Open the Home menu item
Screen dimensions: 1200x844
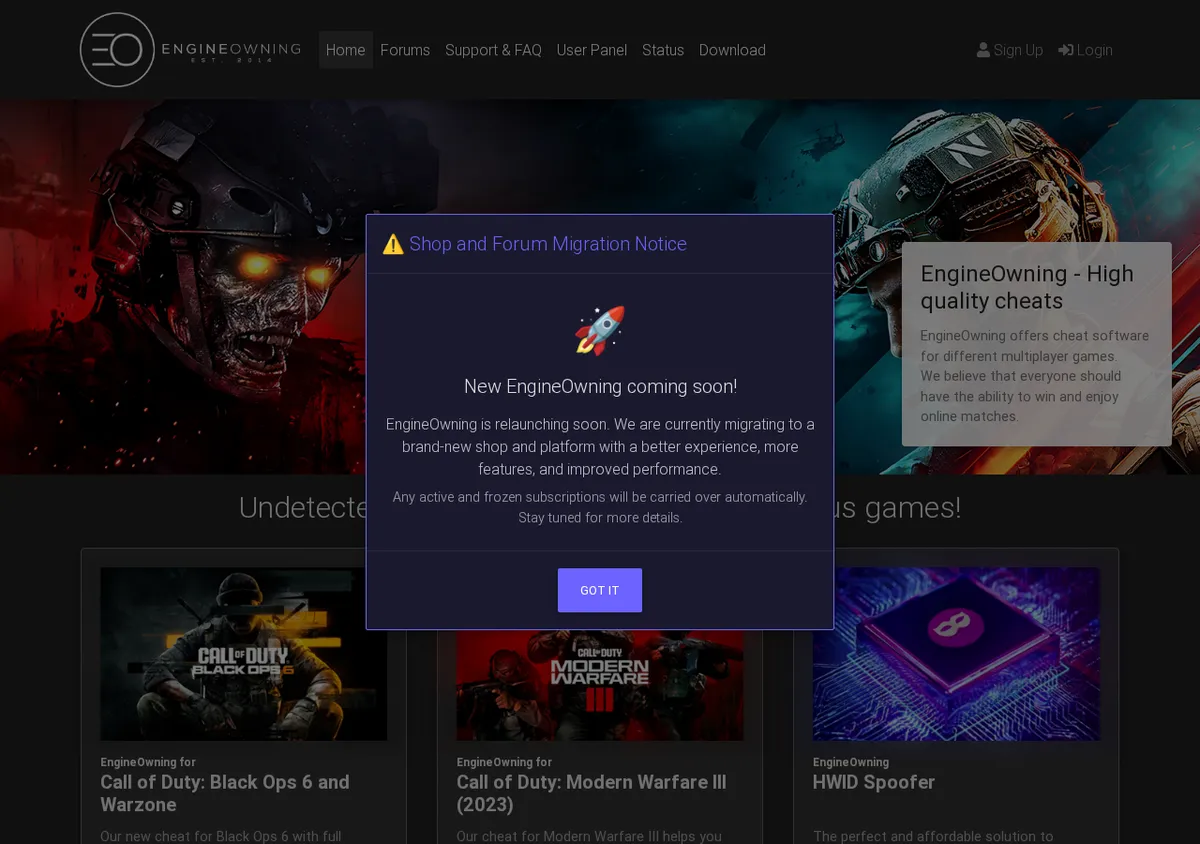pyautogui.click(x=346, y=50)
